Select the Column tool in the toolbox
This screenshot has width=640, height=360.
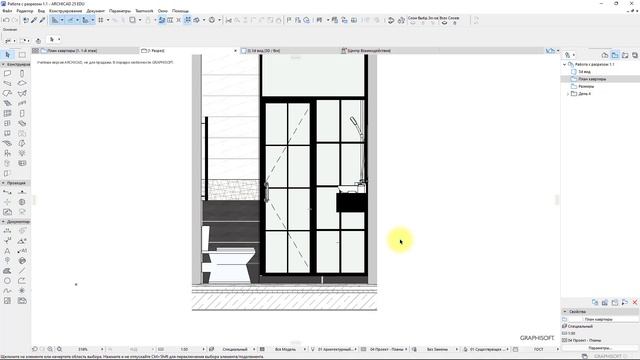22,73
